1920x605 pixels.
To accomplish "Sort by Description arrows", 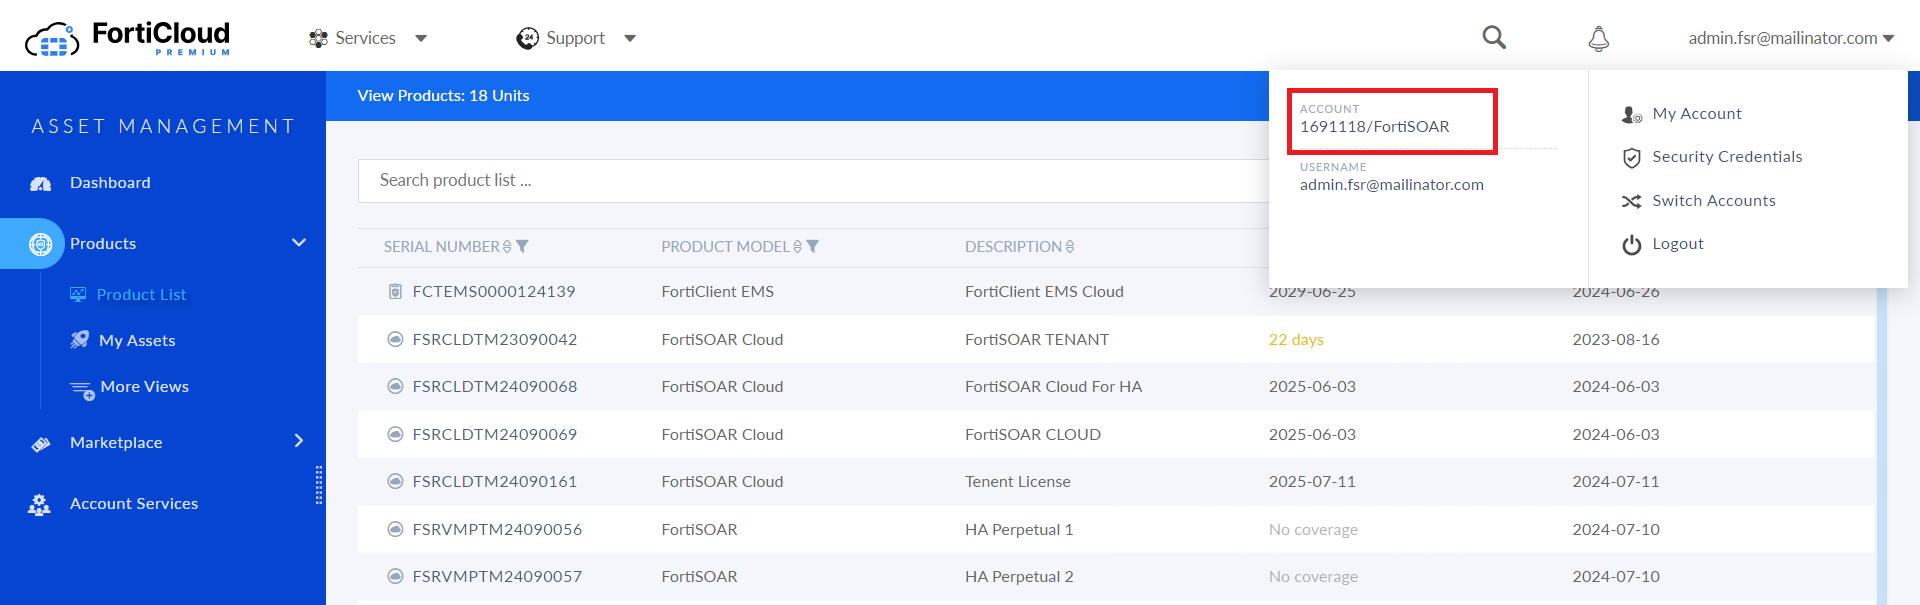I will (1070, 246).
